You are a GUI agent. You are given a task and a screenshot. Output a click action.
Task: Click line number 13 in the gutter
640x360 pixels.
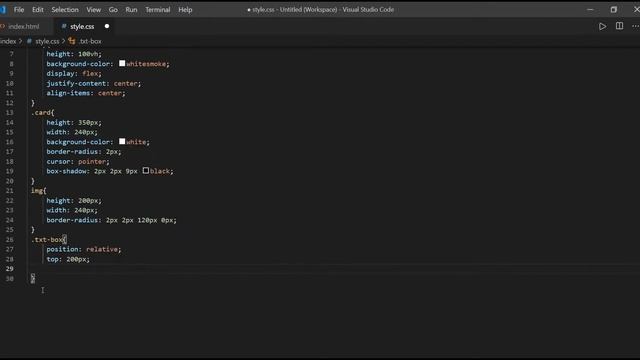[x=9, y=113]
